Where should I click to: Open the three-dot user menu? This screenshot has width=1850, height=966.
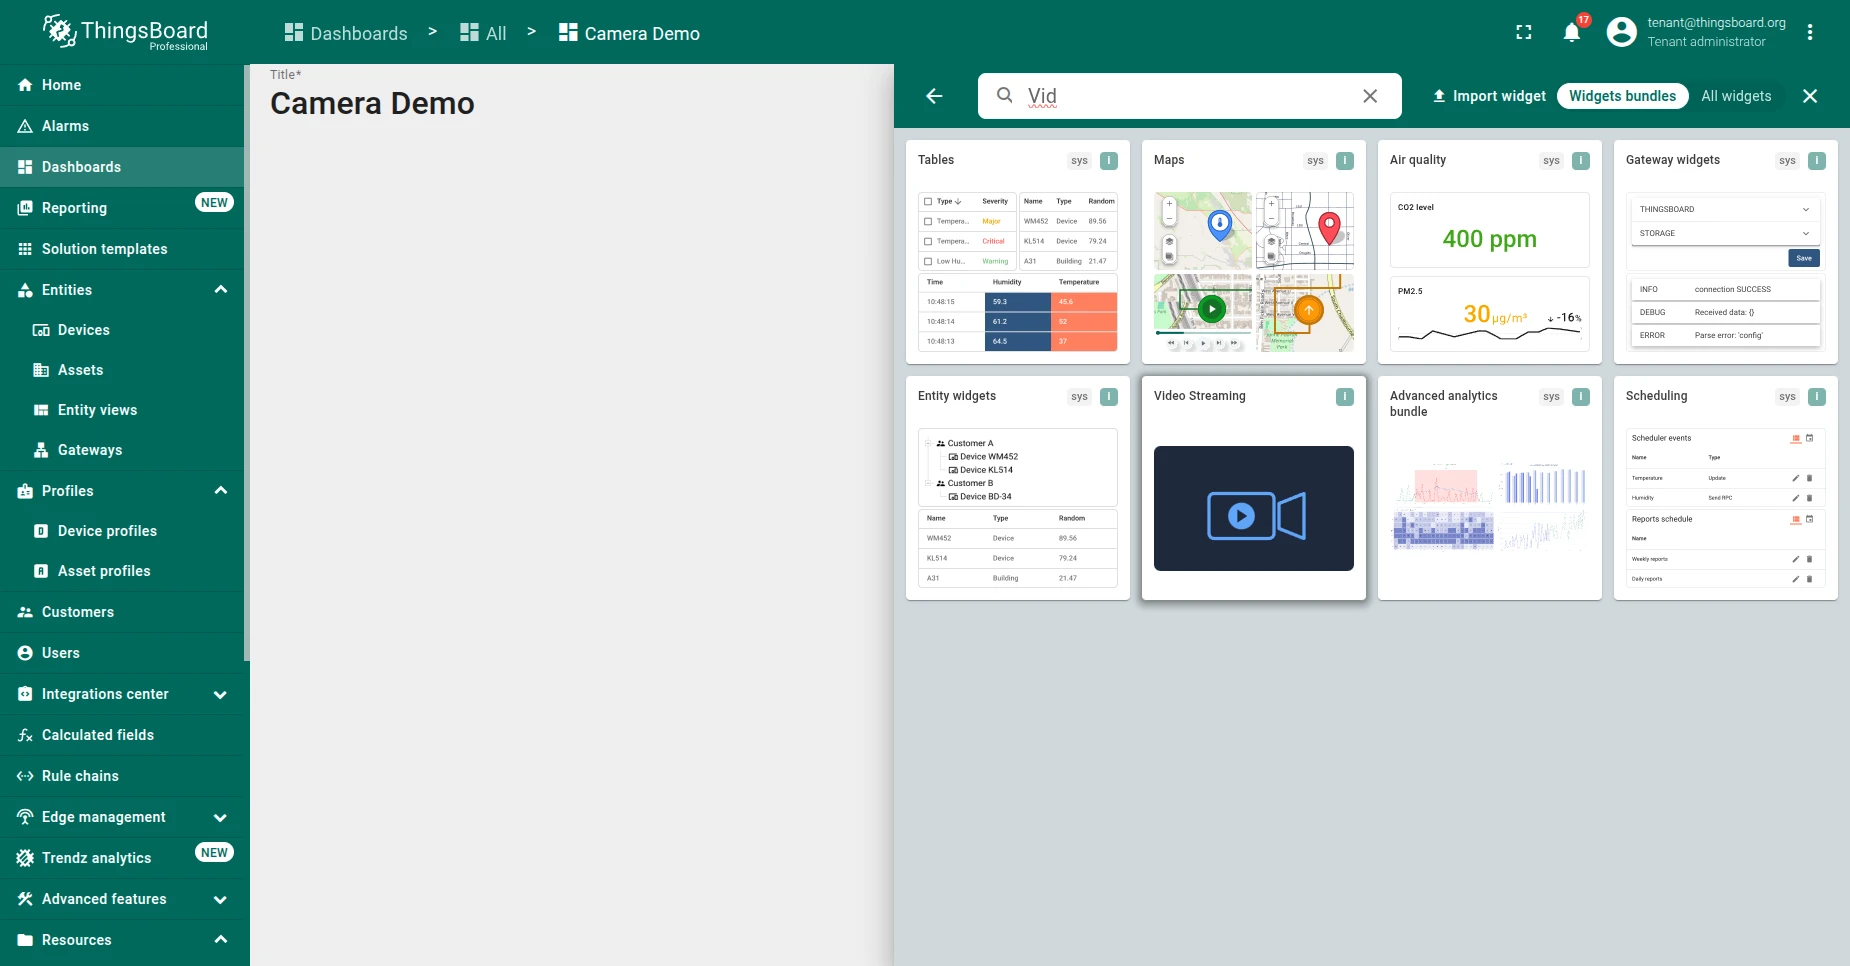click(1810, 32)
